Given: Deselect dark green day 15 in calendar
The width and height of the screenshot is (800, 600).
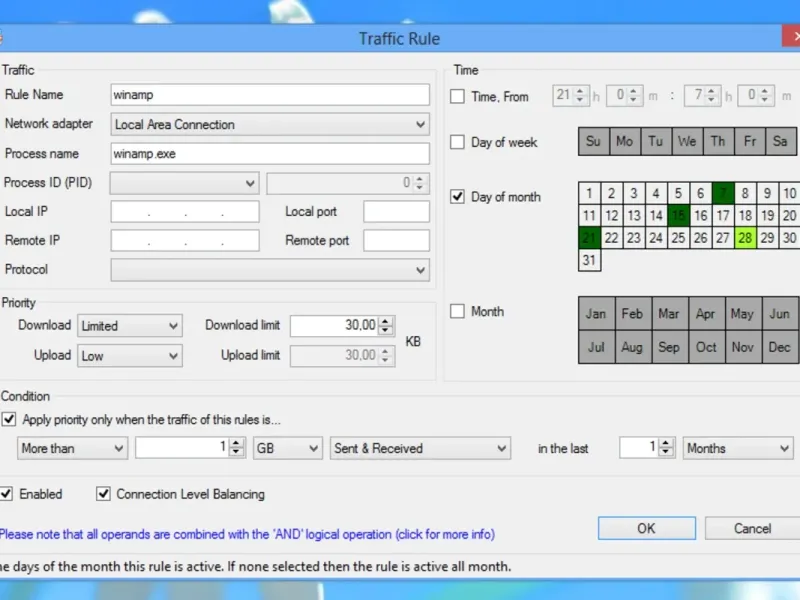Looking at the screenshot, I should [x=678, y=216].
